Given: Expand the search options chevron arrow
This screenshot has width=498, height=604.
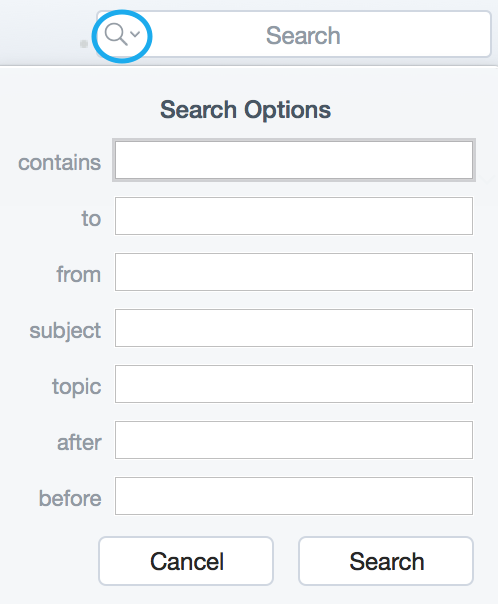Looking at the screenshot, I should coord(135,34).
